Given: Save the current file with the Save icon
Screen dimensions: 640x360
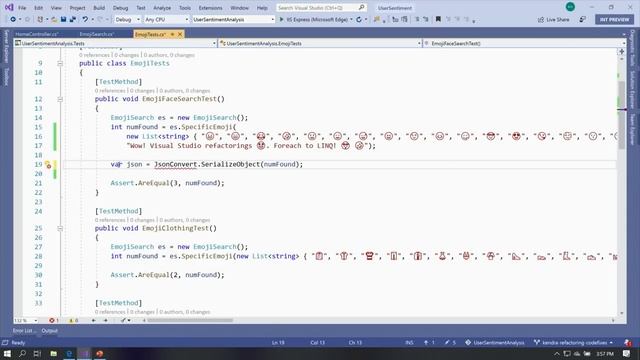Looking at the screenshot, I should click(63, 19).
